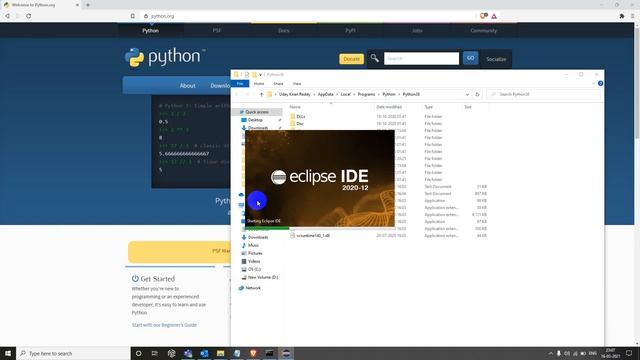Refresh the Explorer folder view

point(477,94)
